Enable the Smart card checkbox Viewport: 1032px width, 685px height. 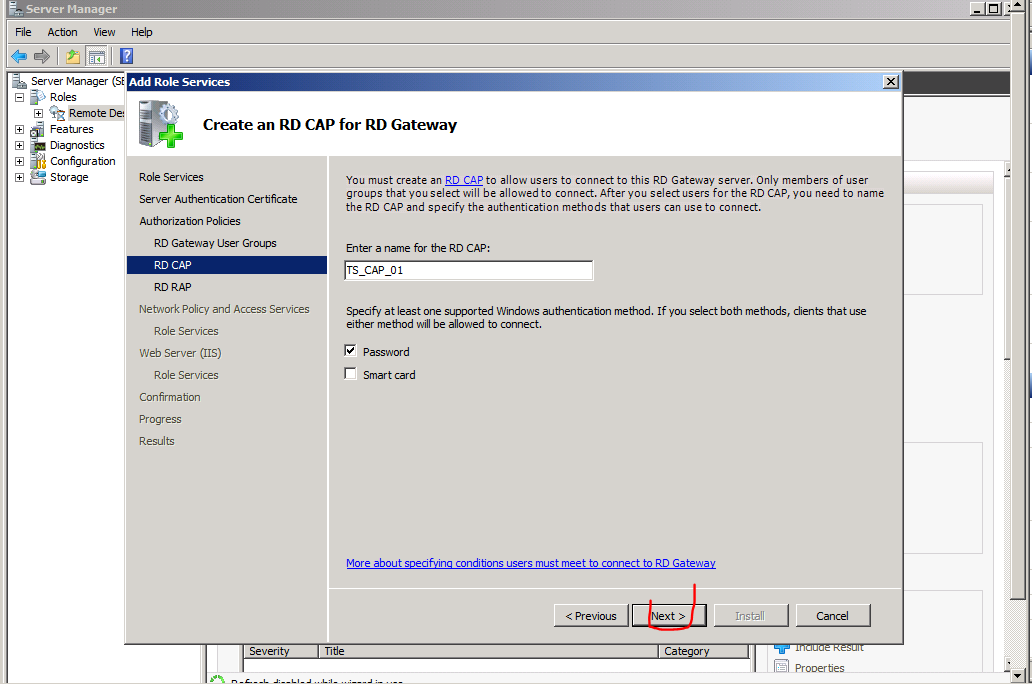coord(350,374)
